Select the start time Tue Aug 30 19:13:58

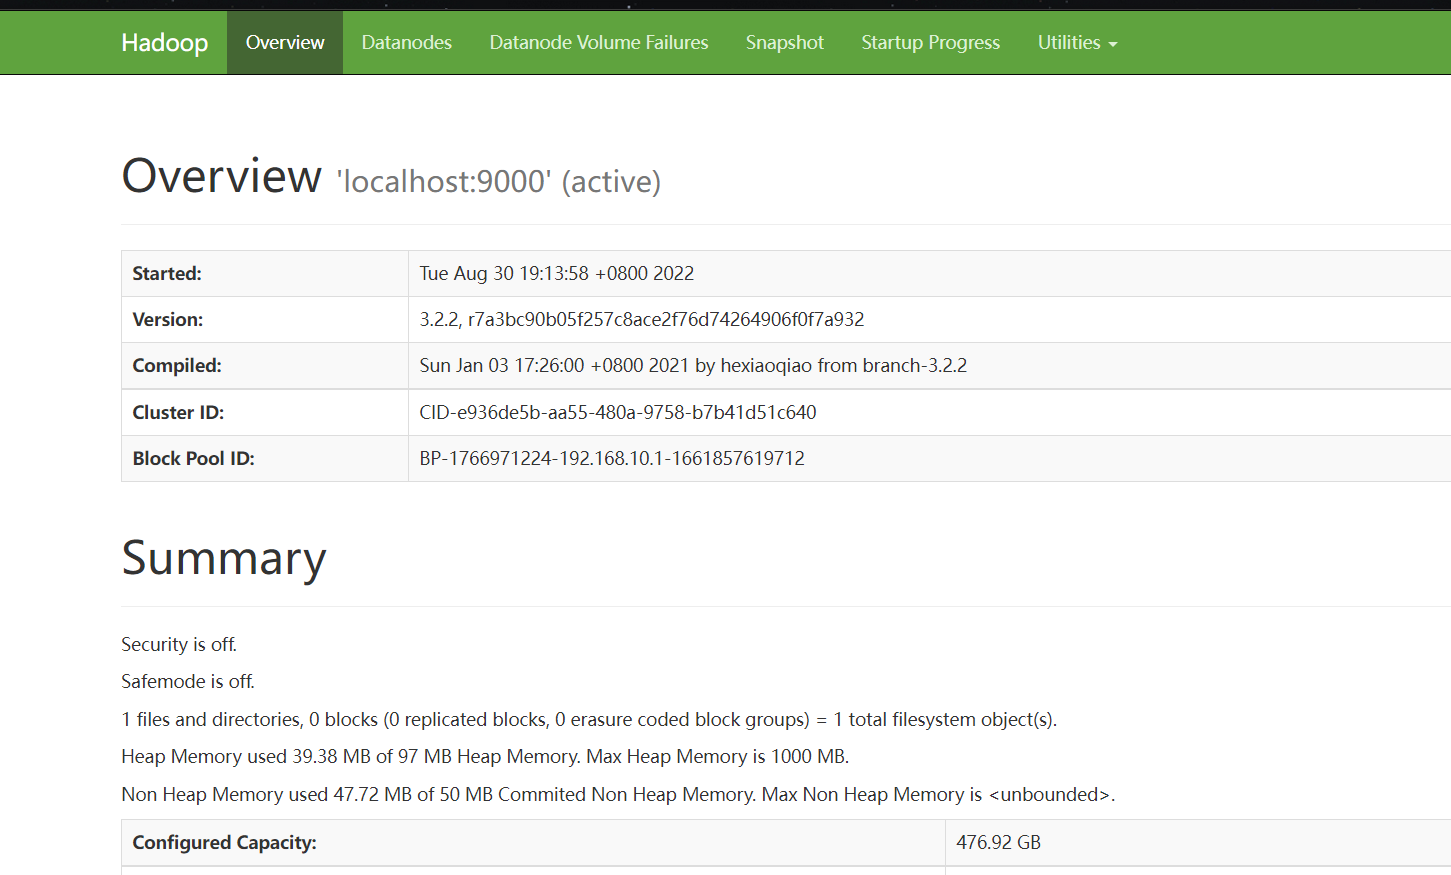557,273
